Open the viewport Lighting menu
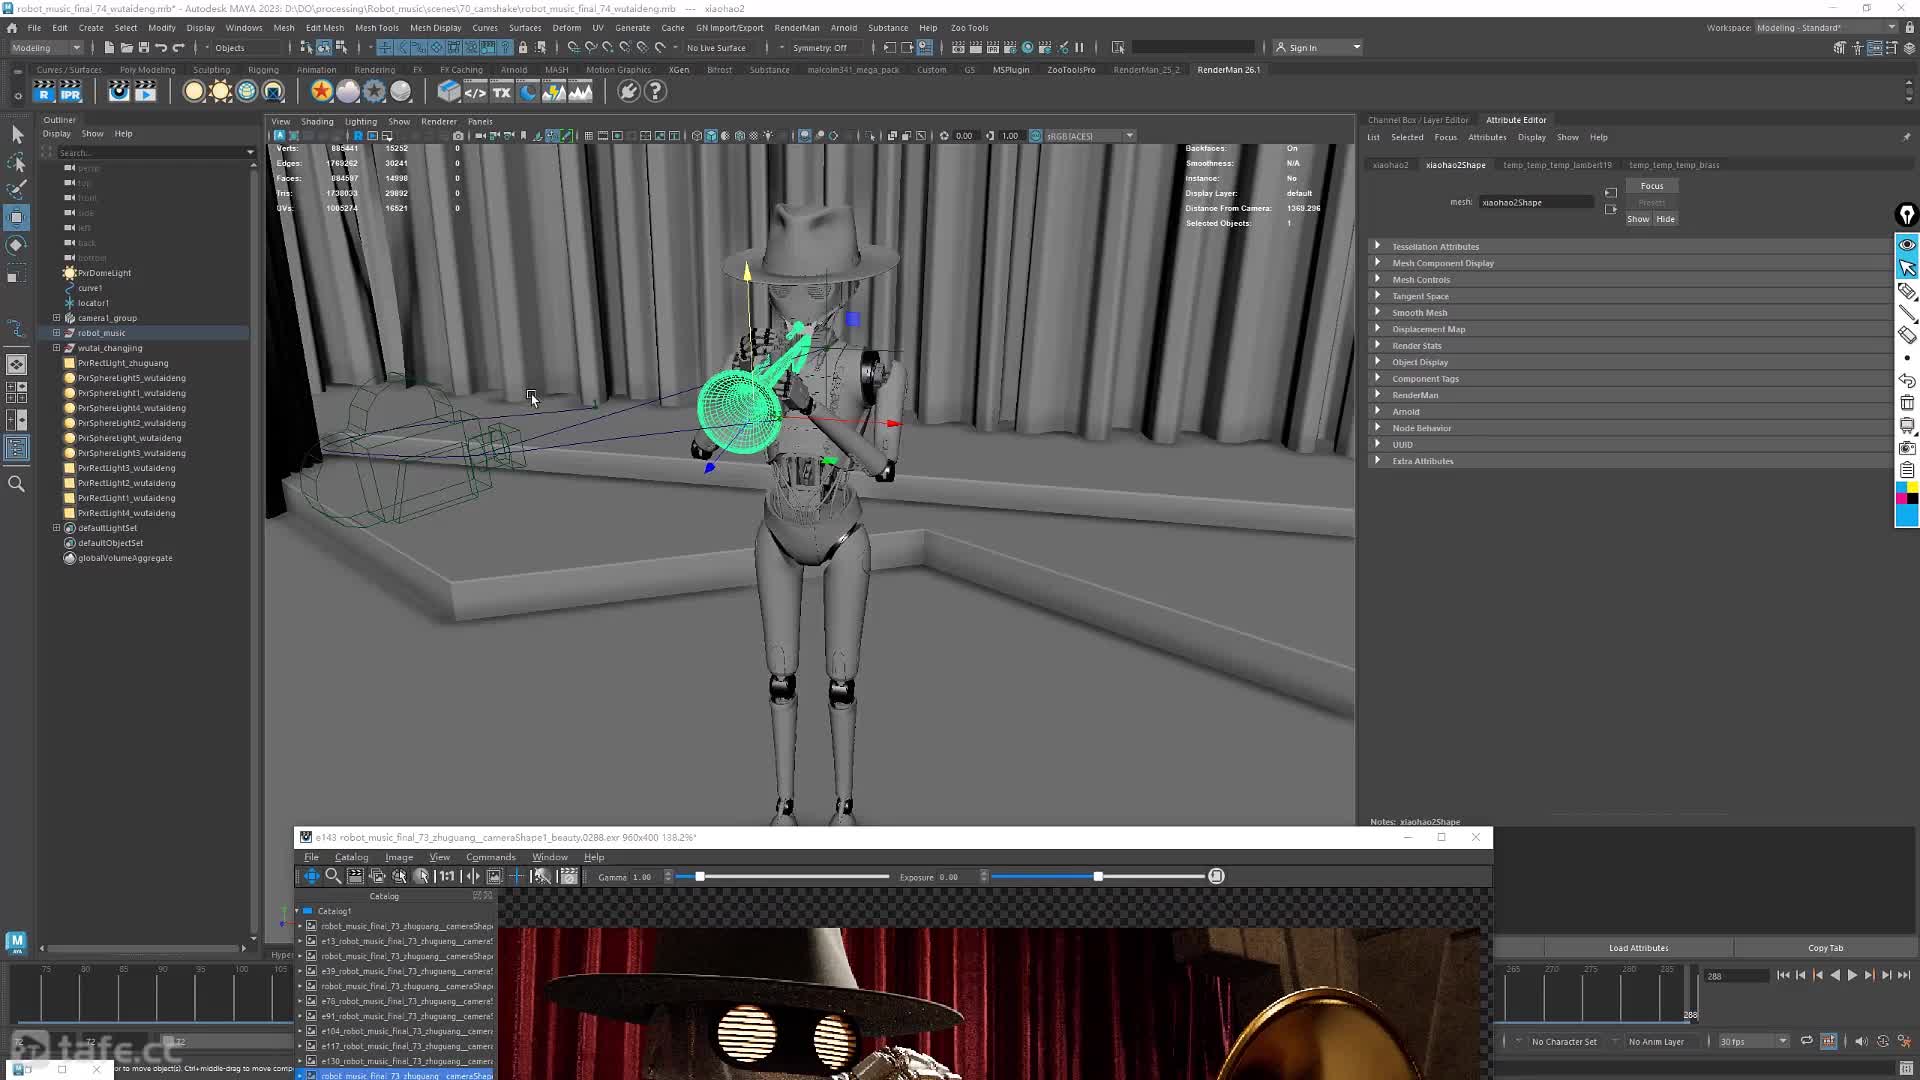This screenshot has height=1080, width=1920. tap(361, 122)
